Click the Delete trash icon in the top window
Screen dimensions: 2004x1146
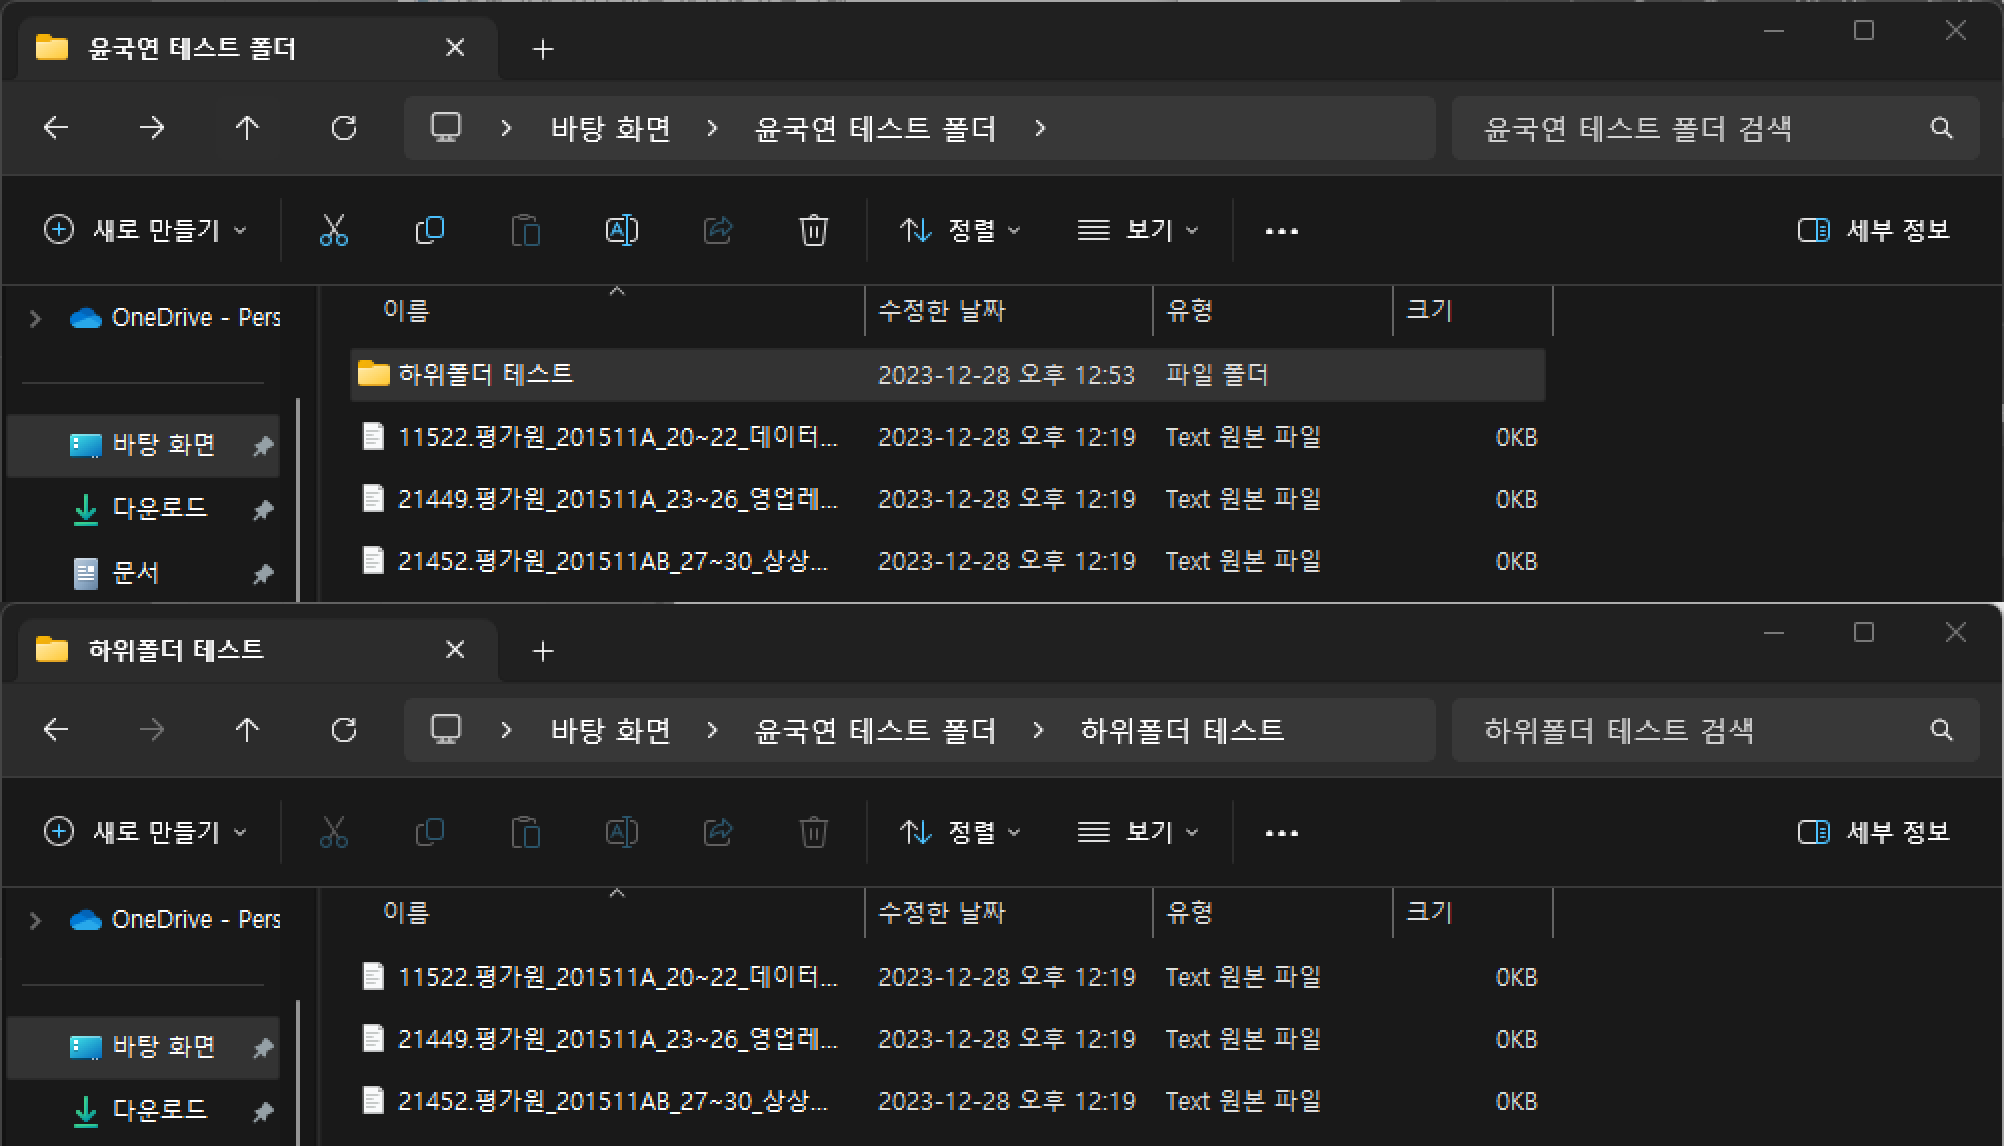pos(813,230)
